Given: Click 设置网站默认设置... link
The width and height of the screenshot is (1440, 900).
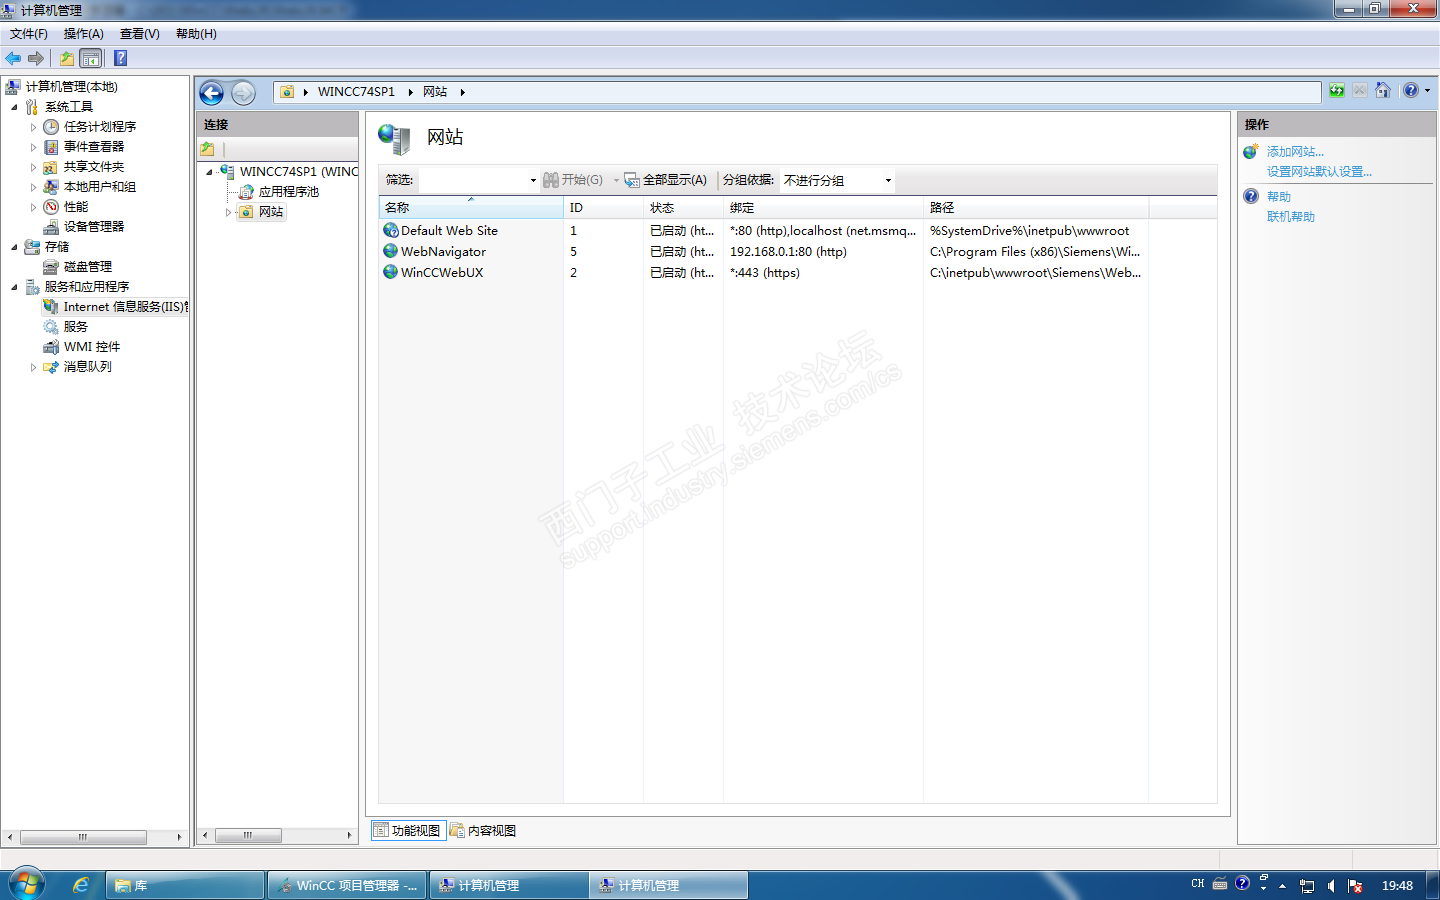Looking at the screenshot, I should [1319, 172].
